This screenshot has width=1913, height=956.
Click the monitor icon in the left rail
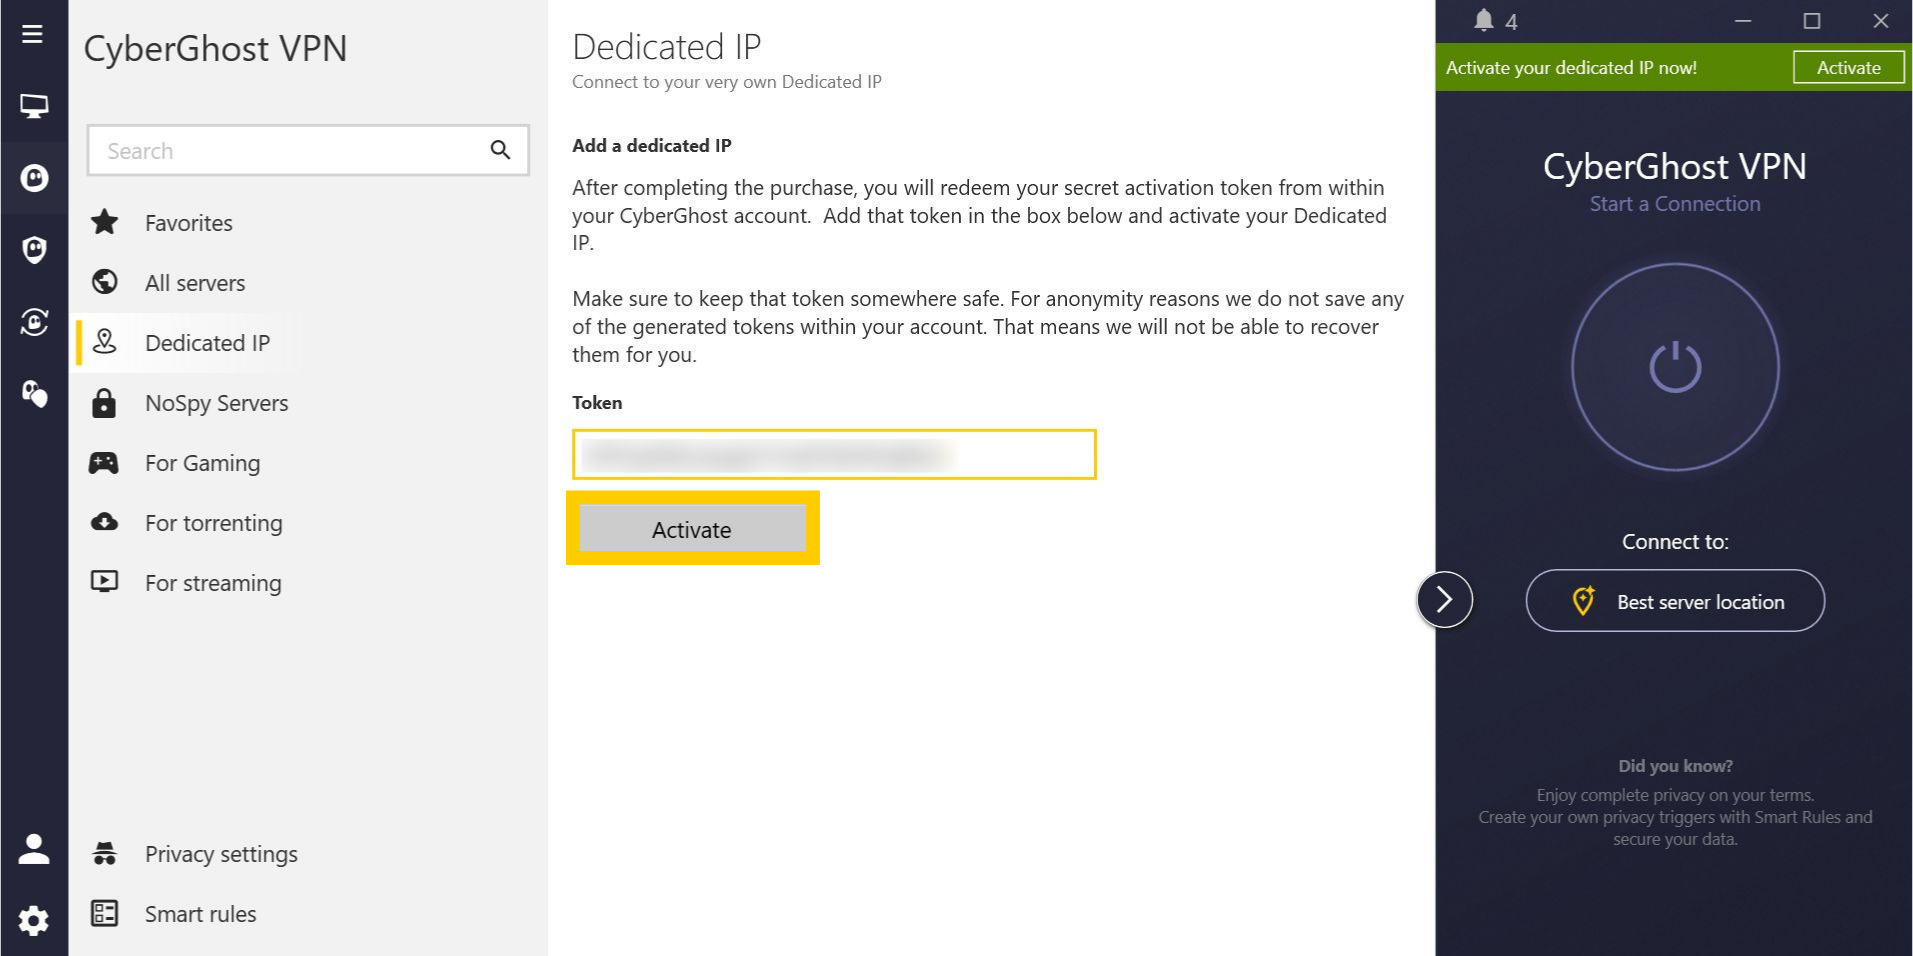(x=34, y=106)
